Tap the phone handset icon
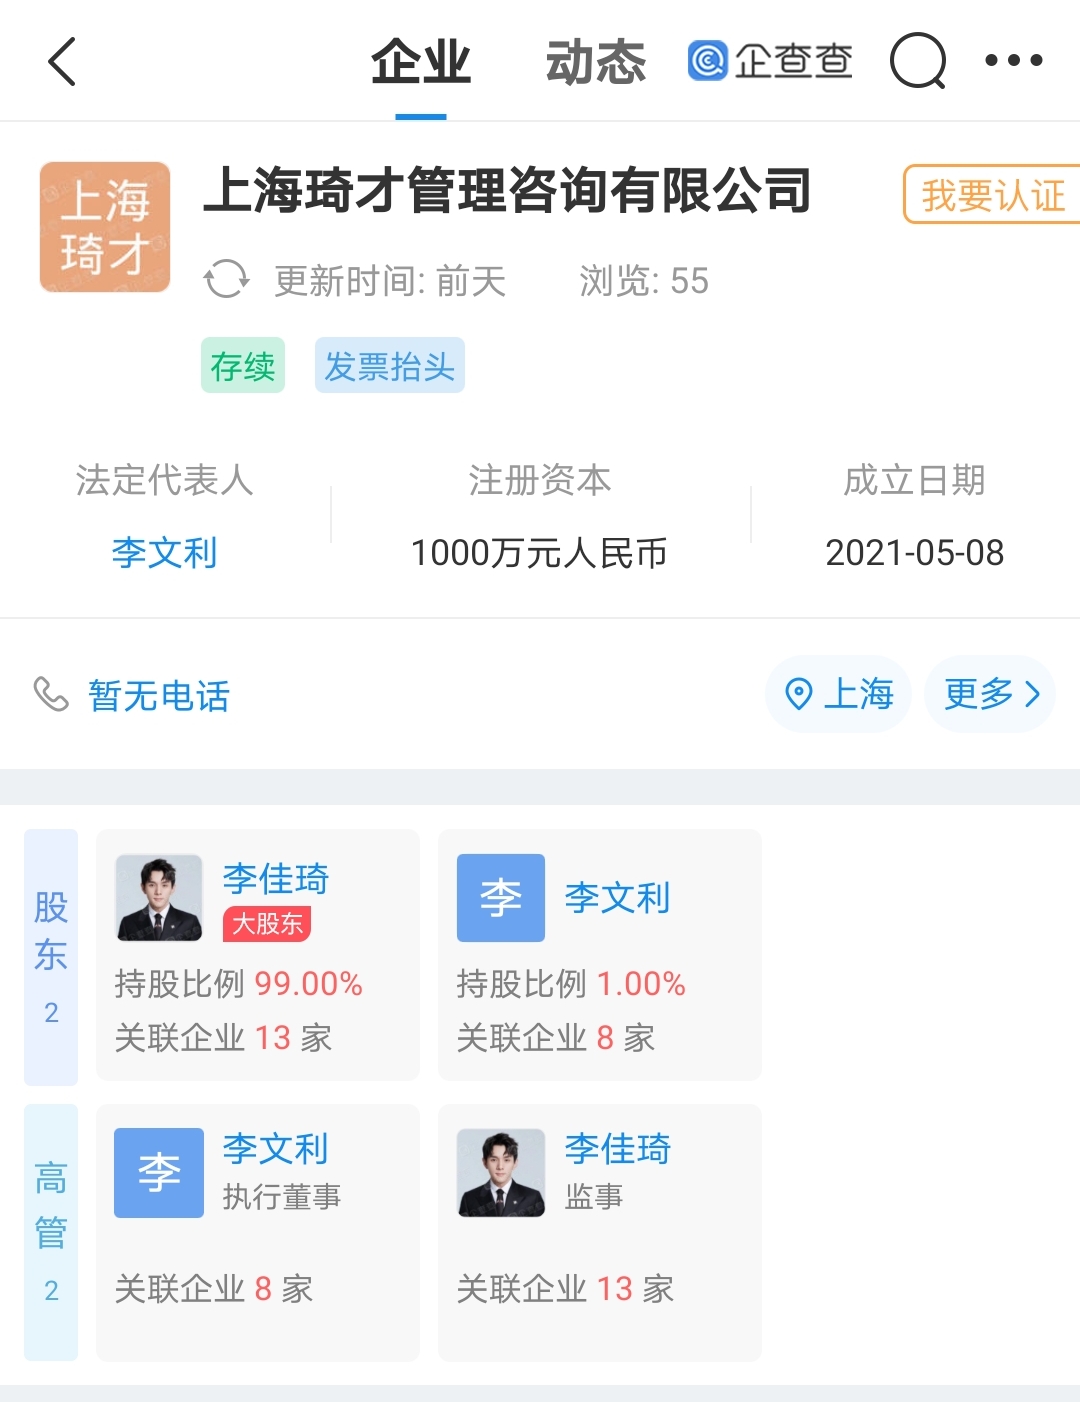 point(51,694)
